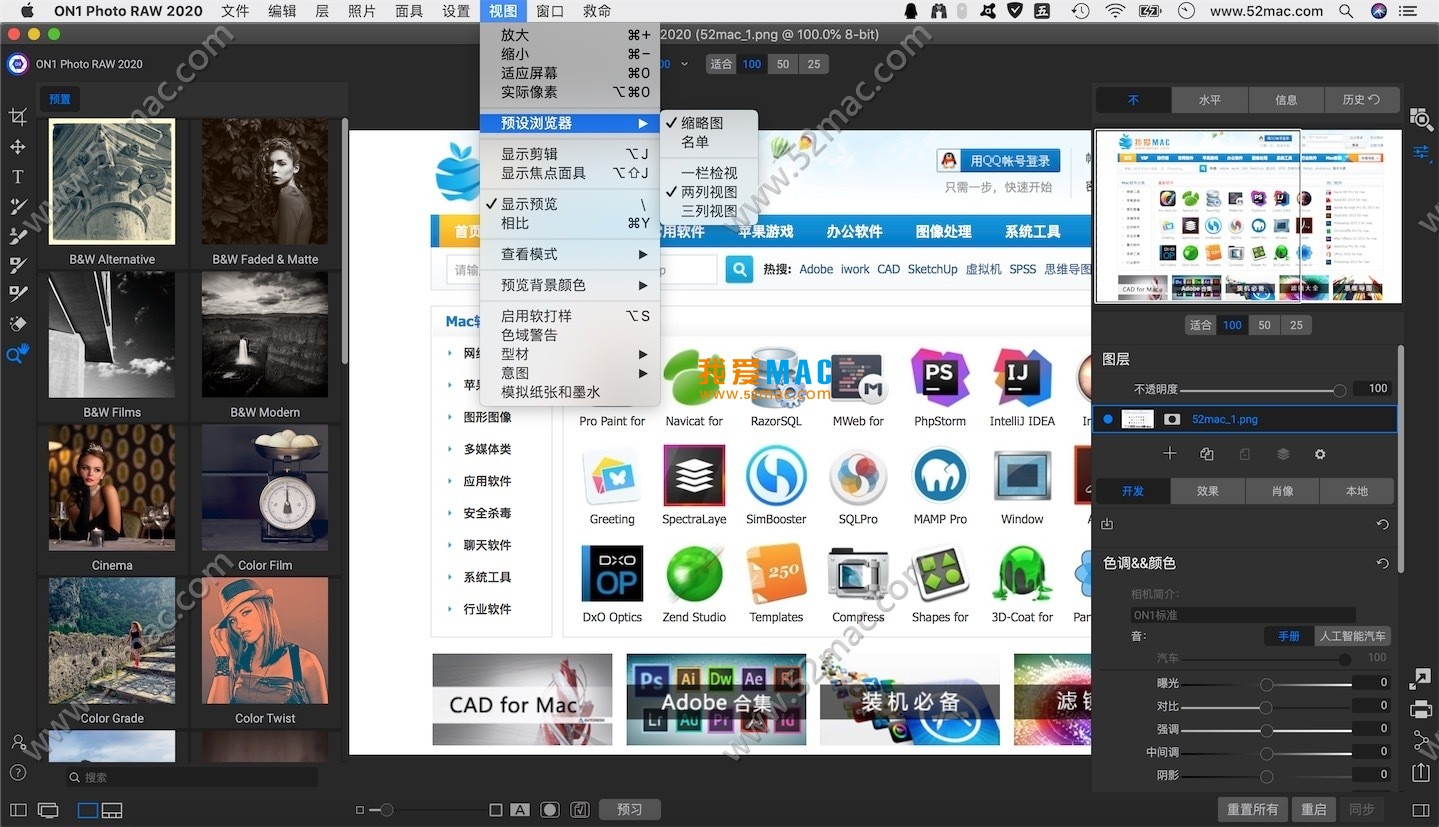Select the Zoom and Hand view tool

(x=17, y=354)
